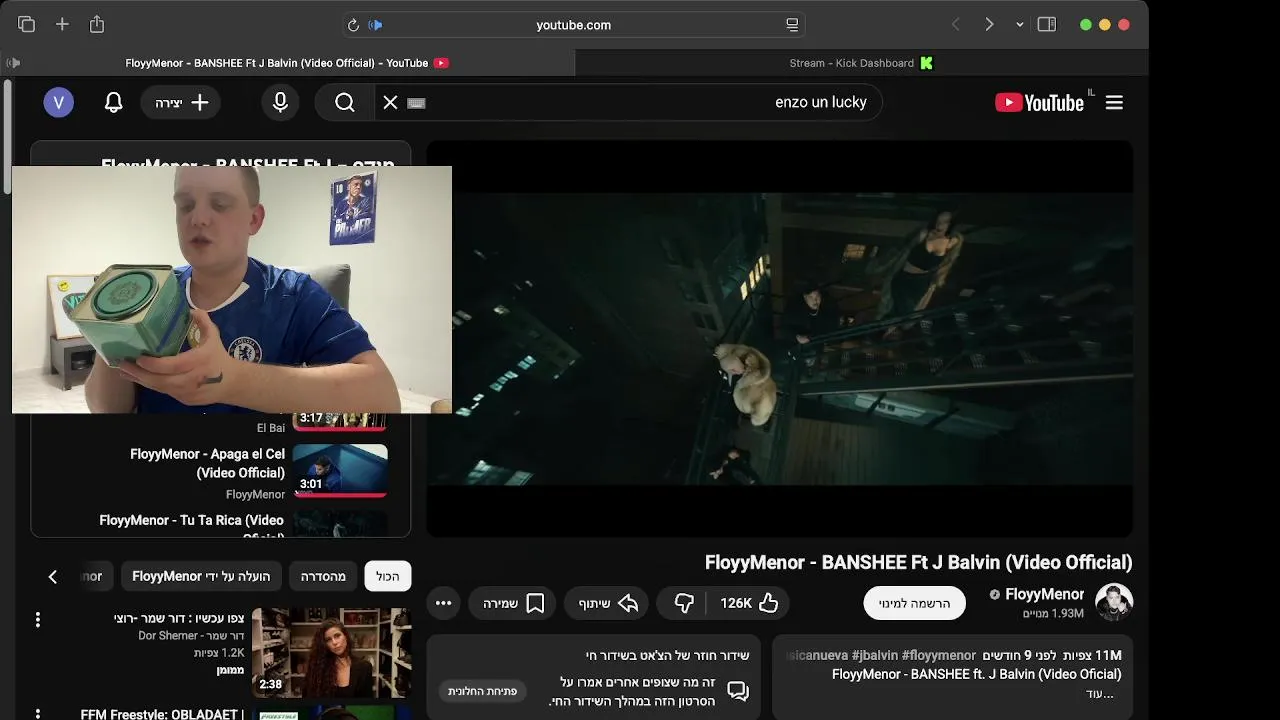Open more actions three-dot button
1280x720 pixels.
point(443,603)
